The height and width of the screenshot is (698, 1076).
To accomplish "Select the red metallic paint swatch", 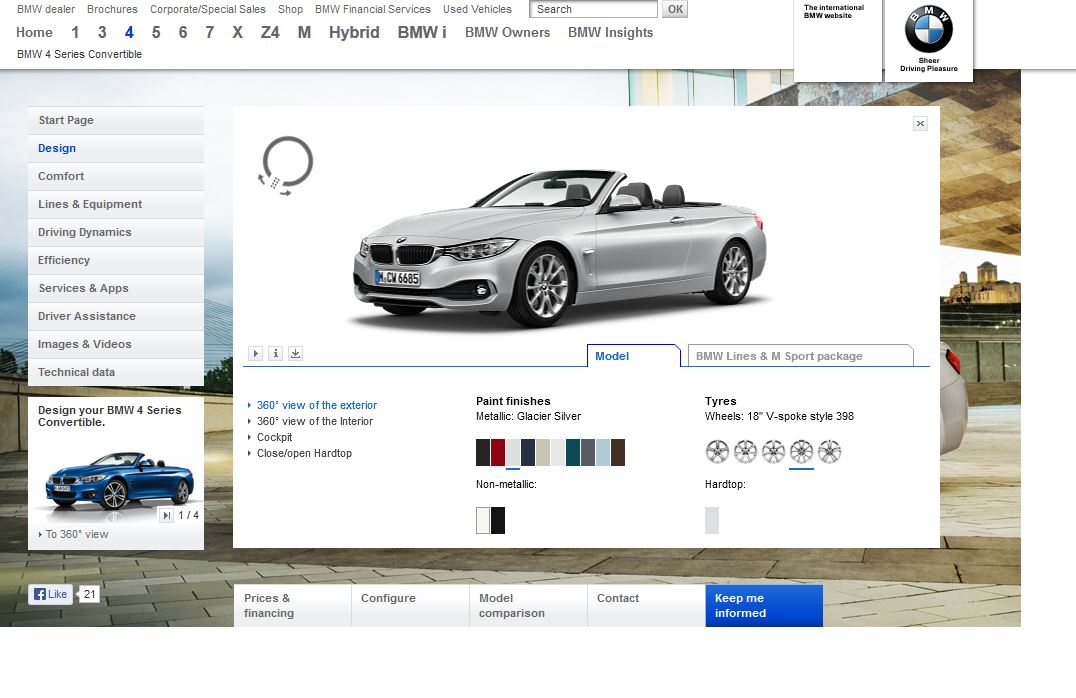I will [498, 452].
